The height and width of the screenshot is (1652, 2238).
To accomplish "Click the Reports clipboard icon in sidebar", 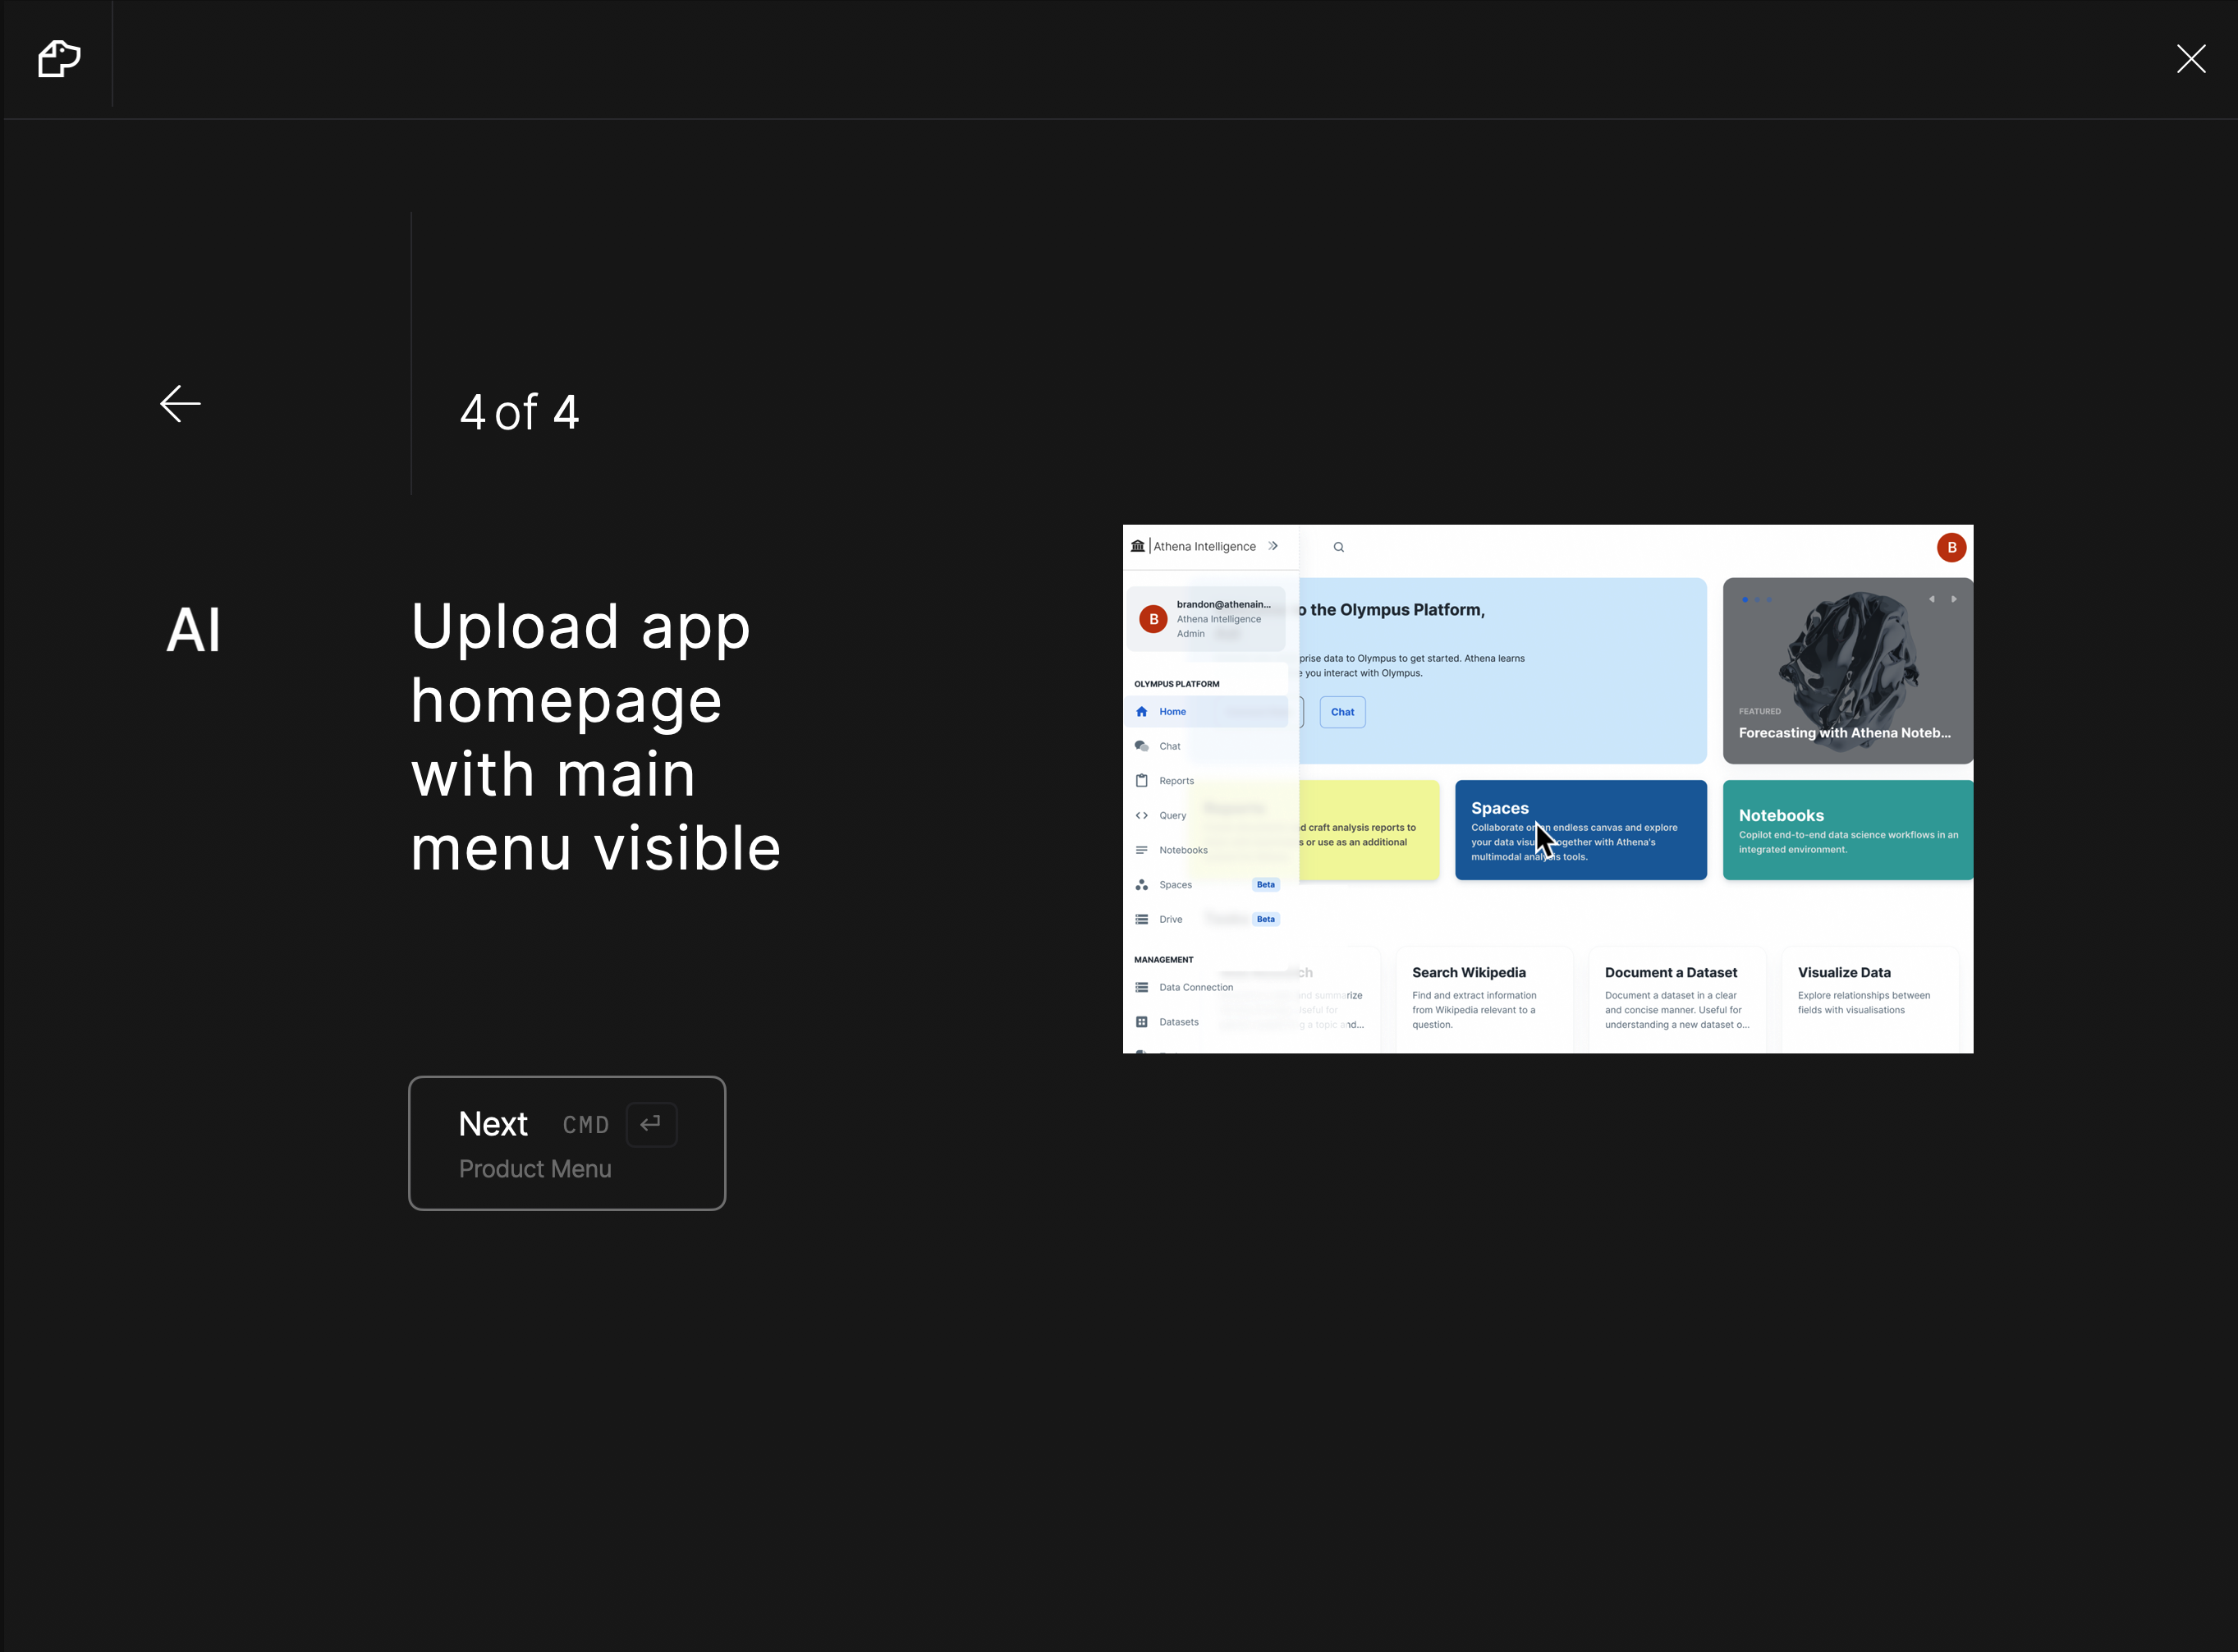I will pos(1141,781).
